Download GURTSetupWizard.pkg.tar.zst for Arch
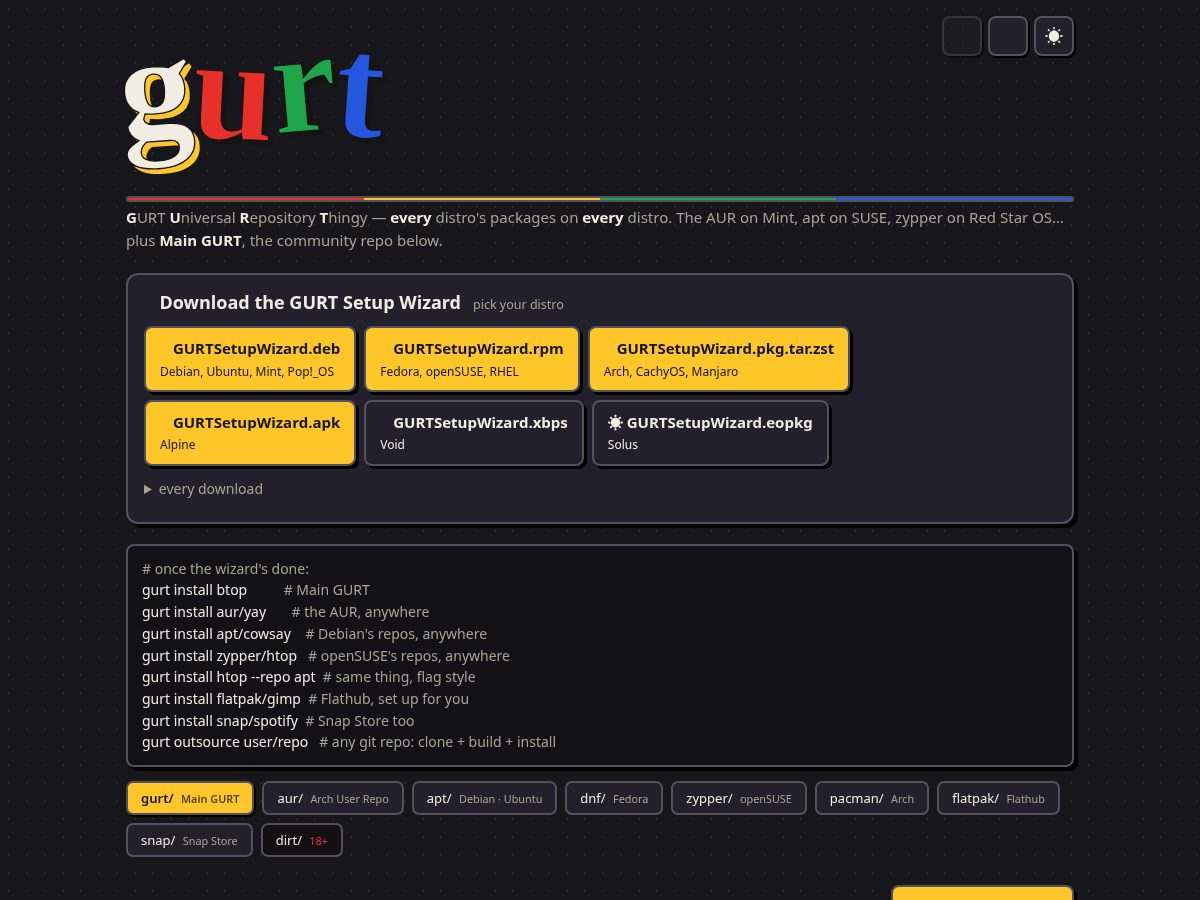 click(x=719, y=359)
